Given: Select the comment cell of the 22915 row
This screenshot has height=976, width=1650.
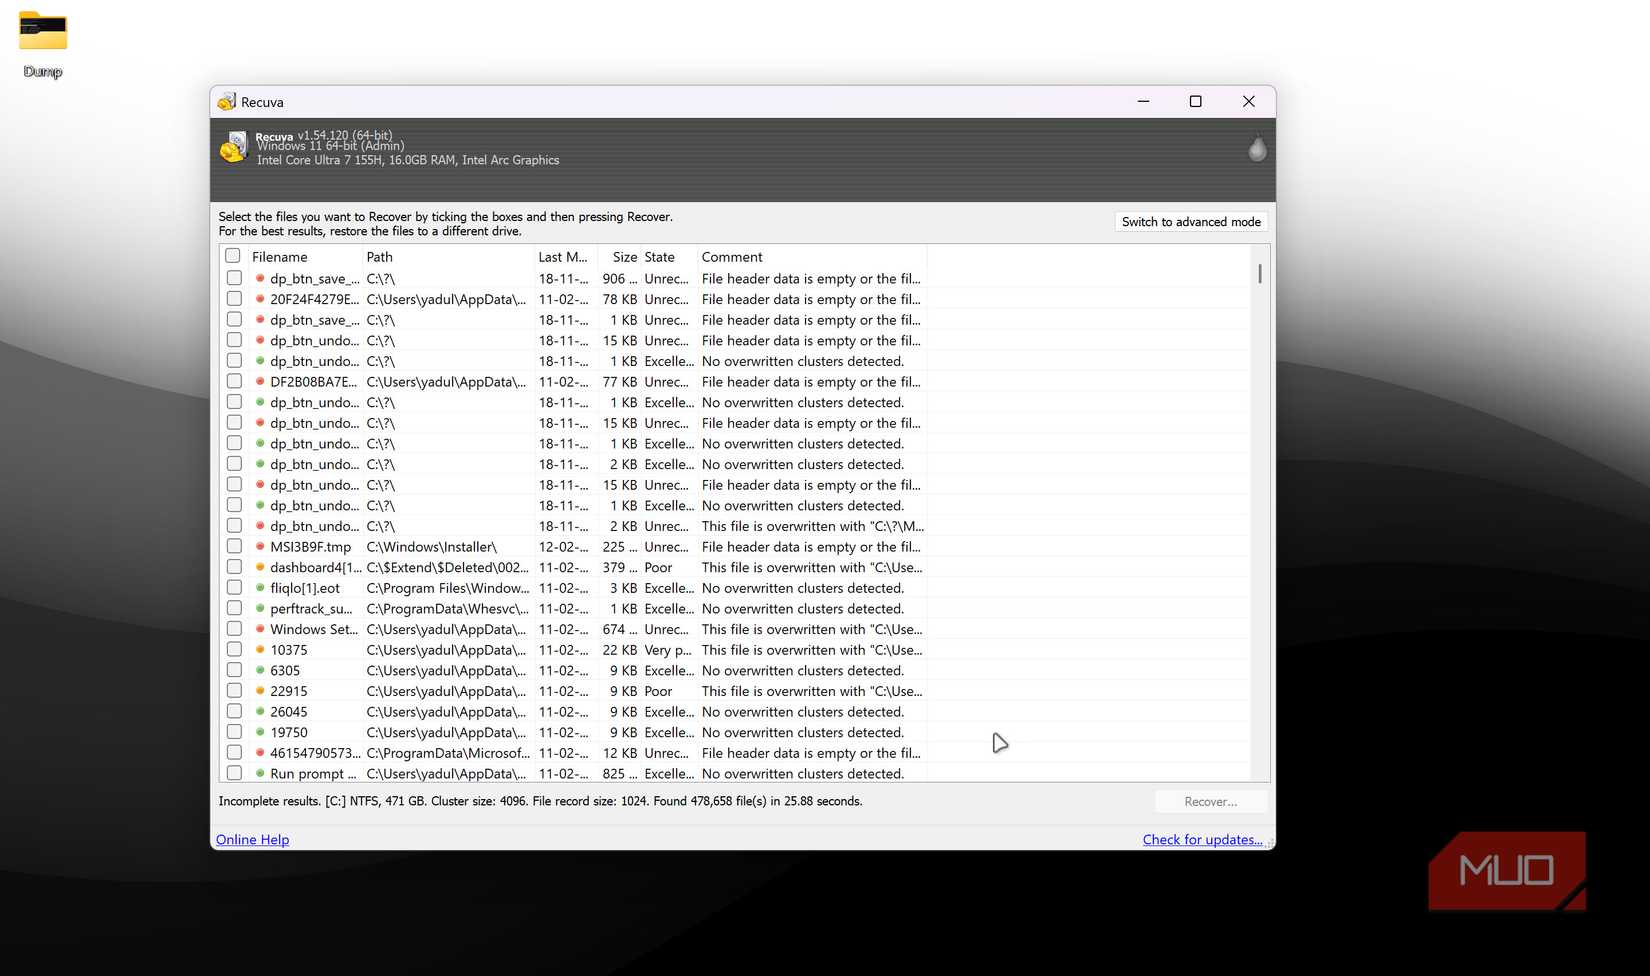Looking at the screenshot, I should pos(812,691).
